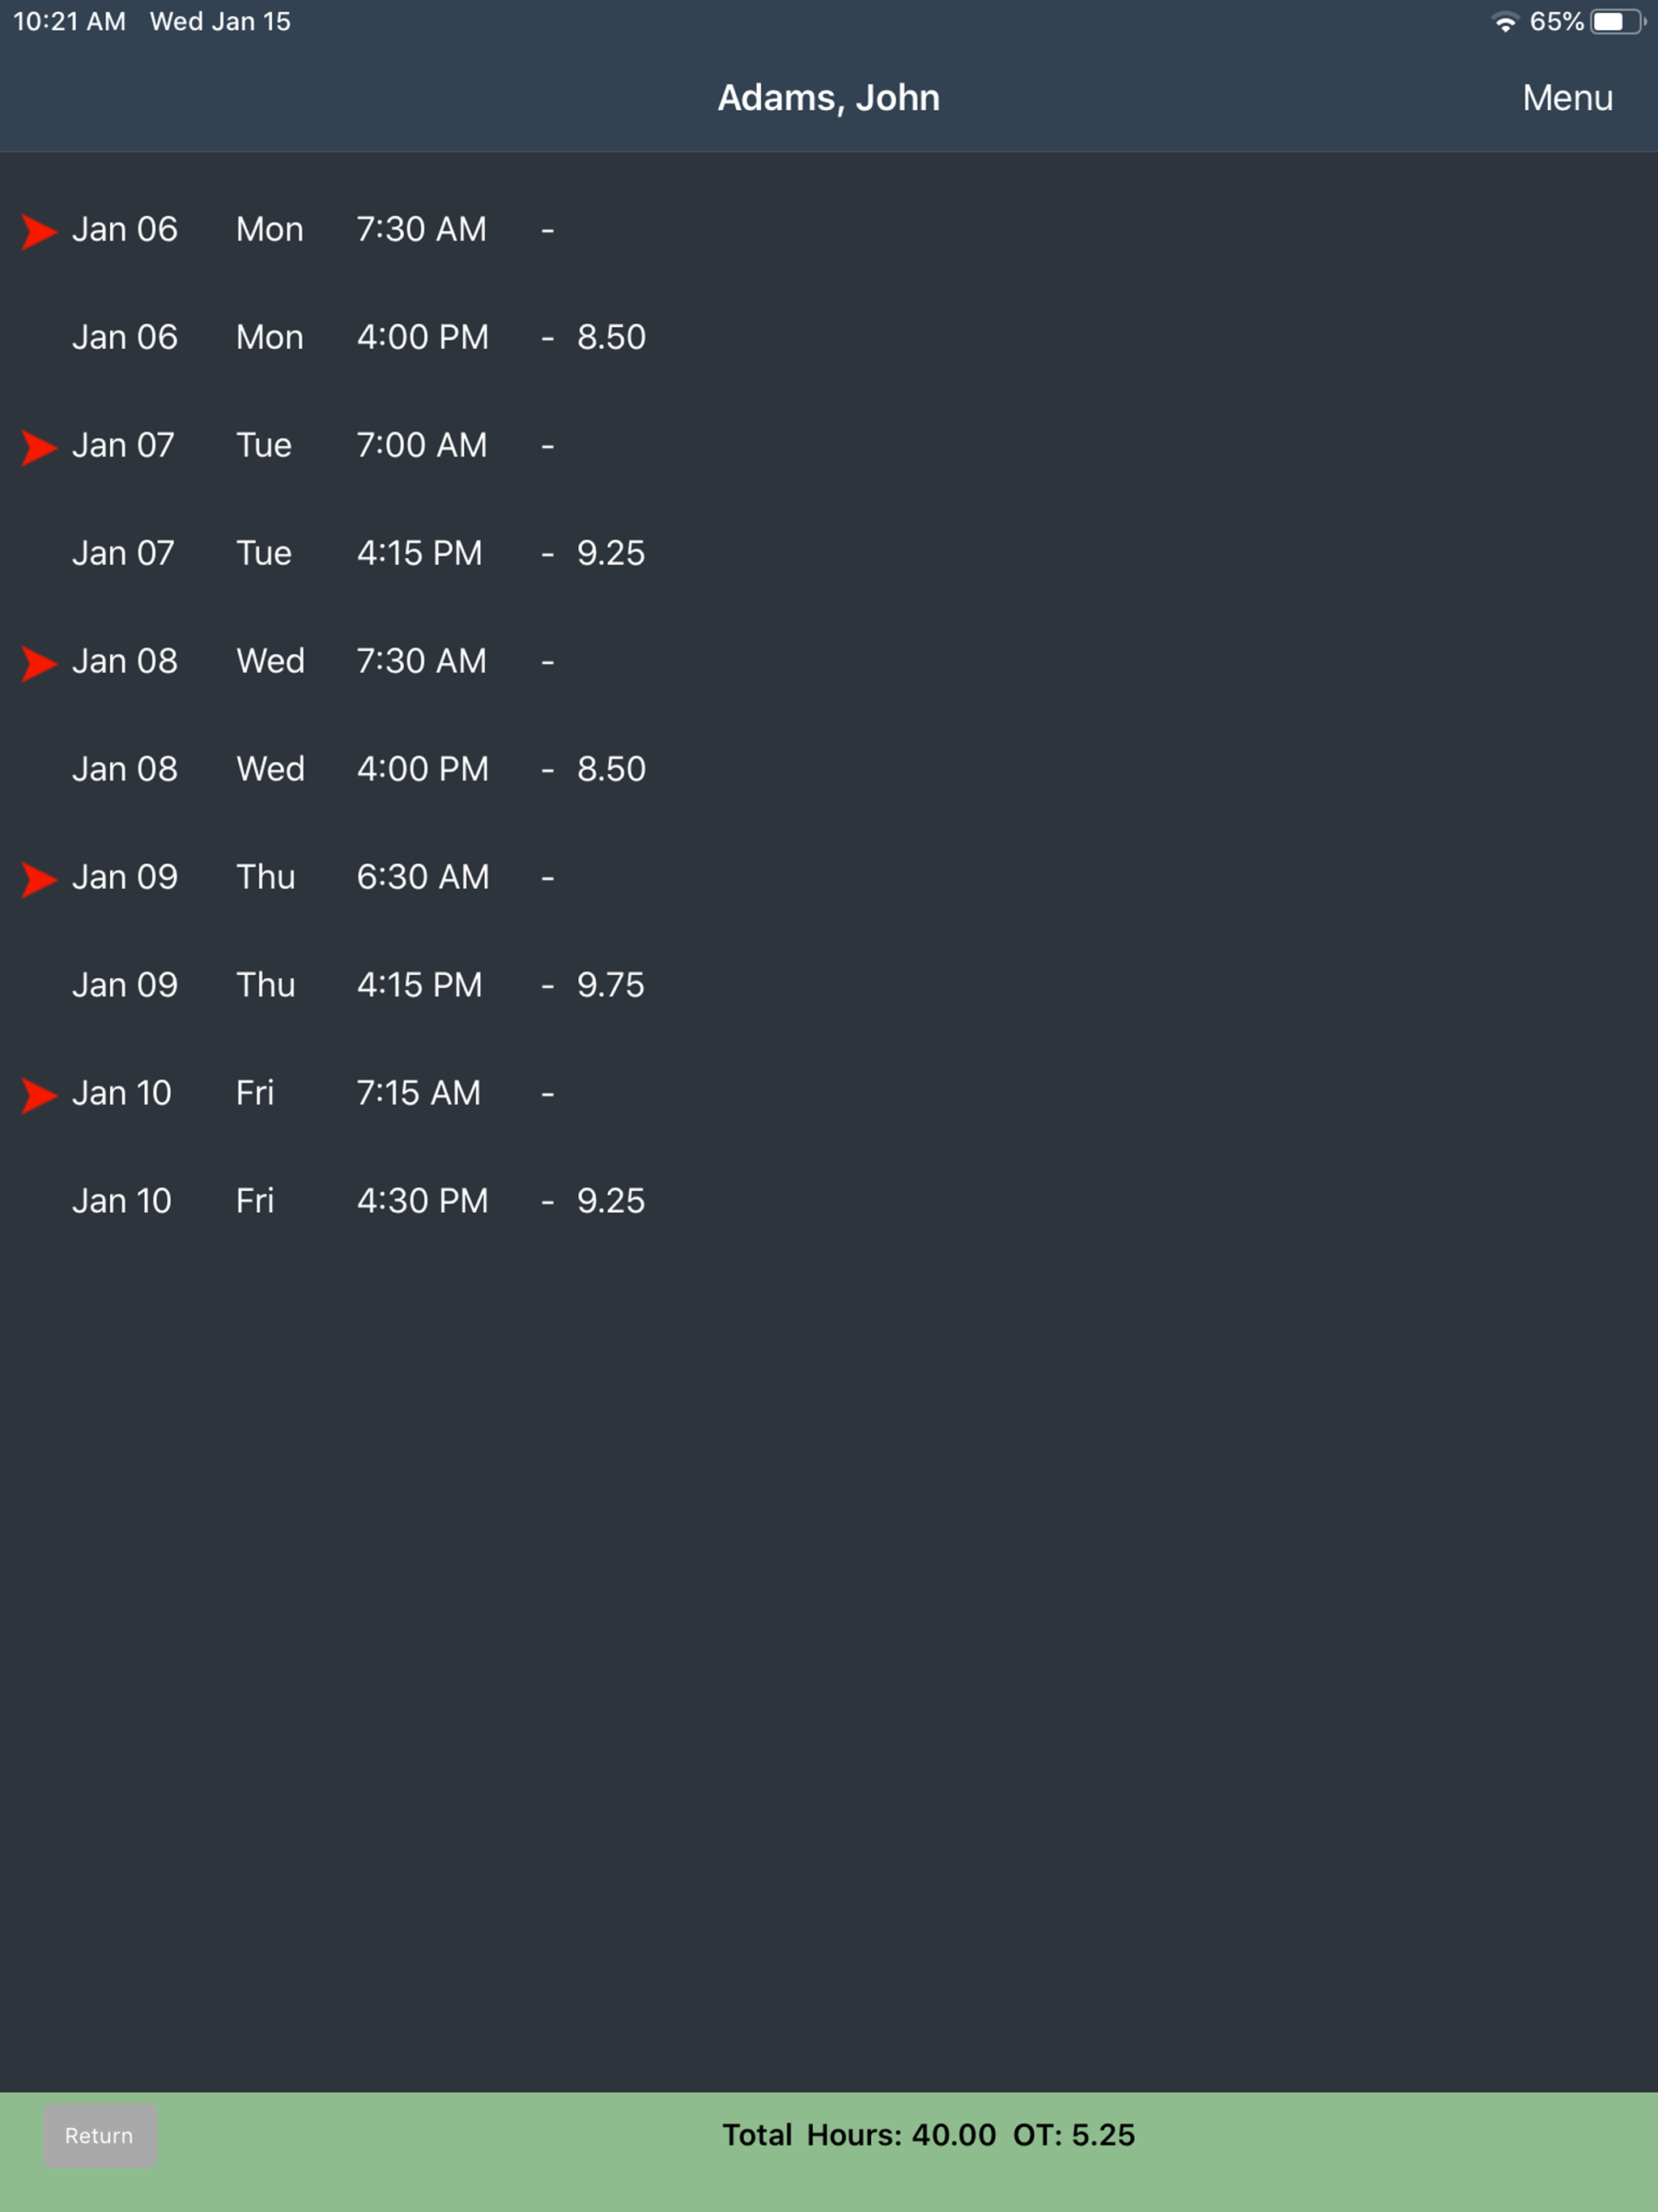Tap the Jan 07 7:00 AM punch-in time

[422, 445]
